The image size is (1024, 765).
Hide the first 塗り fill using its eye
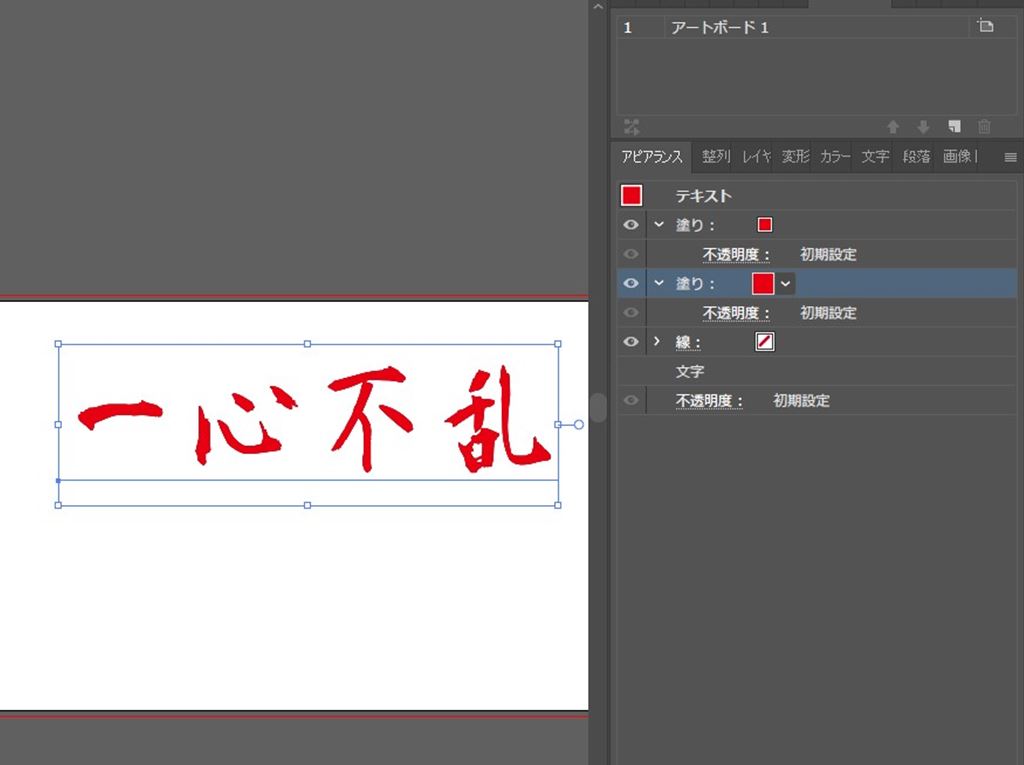coord(631,225)
